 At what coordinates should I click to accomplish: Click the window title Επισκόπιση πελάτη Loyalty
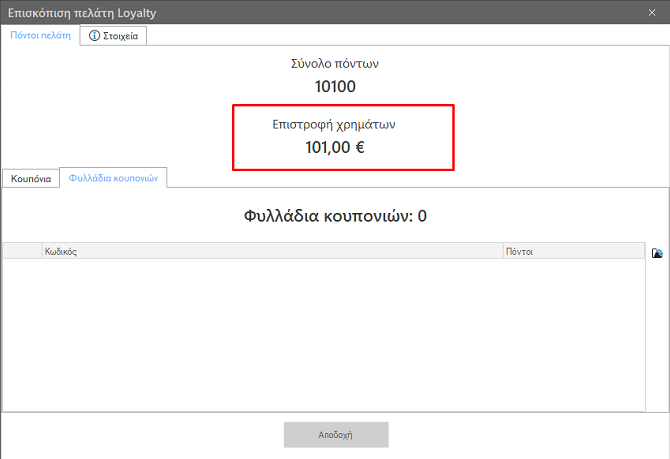[82, 13]
